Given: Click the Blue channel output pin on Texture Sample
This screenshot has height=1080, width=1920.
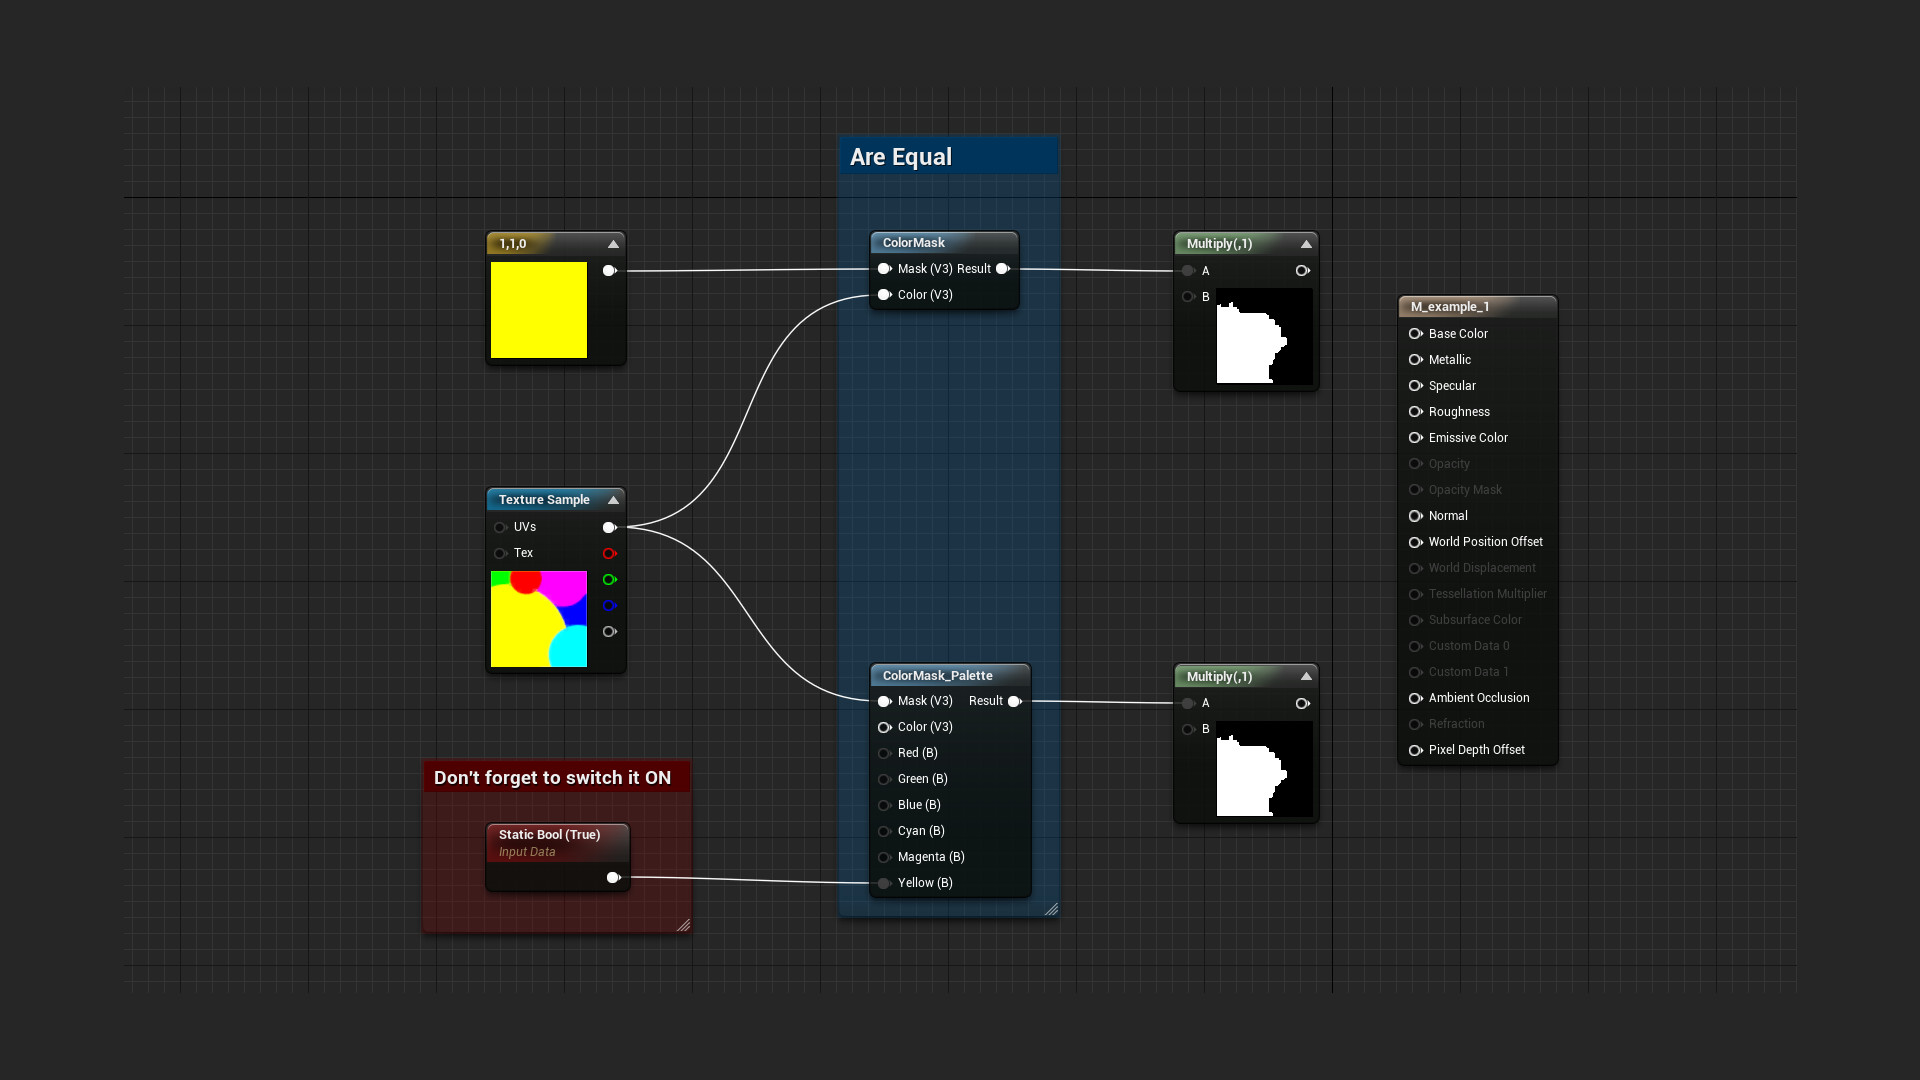Looking at the screenshot, I should click(x=610, y=605).
